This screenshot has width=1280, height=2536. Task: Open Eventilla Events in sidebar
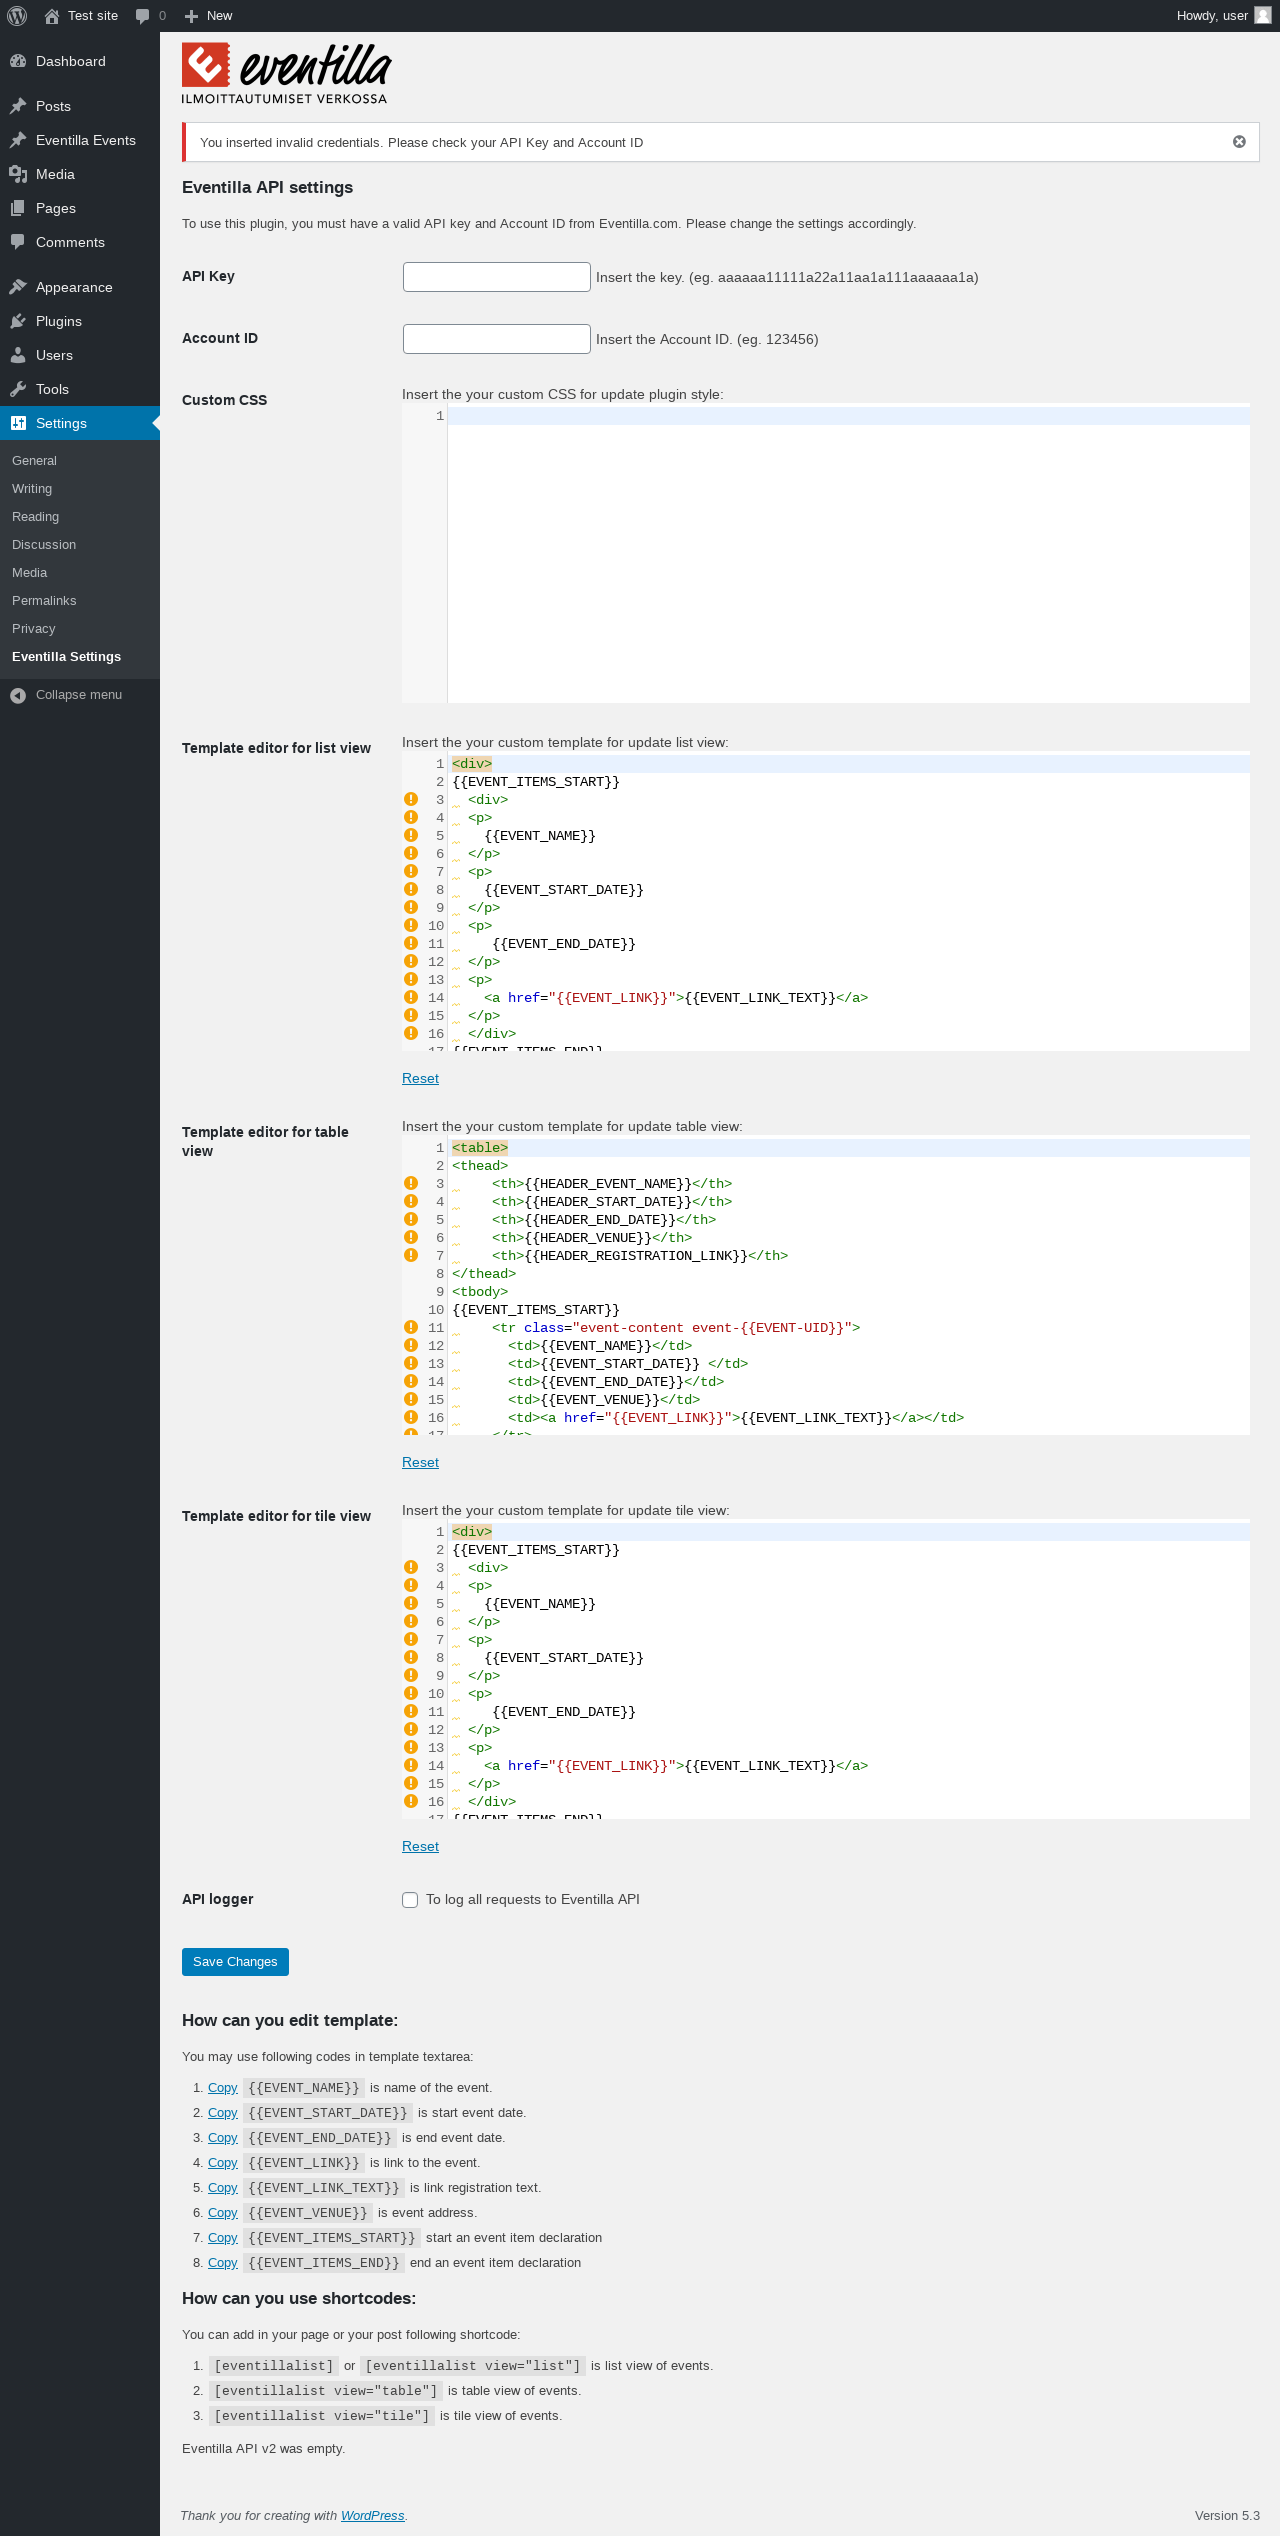pos(85,140)
